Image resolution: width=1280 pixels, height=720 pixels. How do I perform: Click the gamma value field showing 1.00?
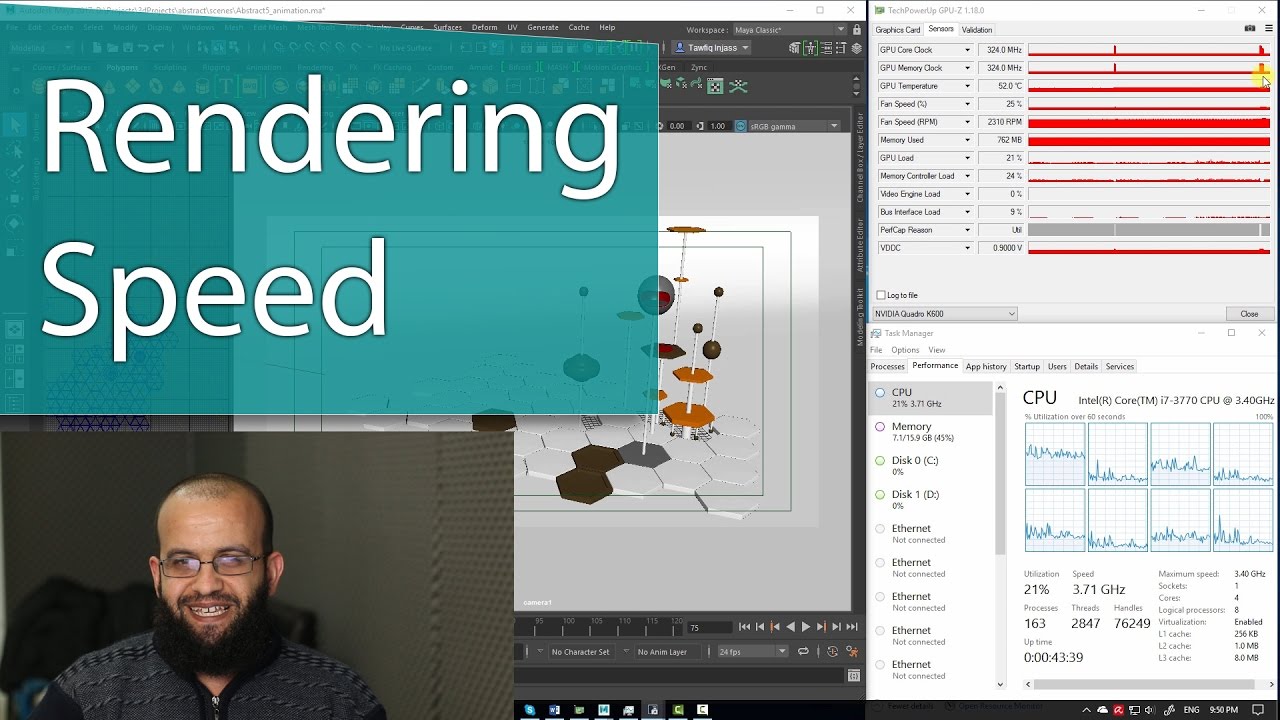click(719, 126)
